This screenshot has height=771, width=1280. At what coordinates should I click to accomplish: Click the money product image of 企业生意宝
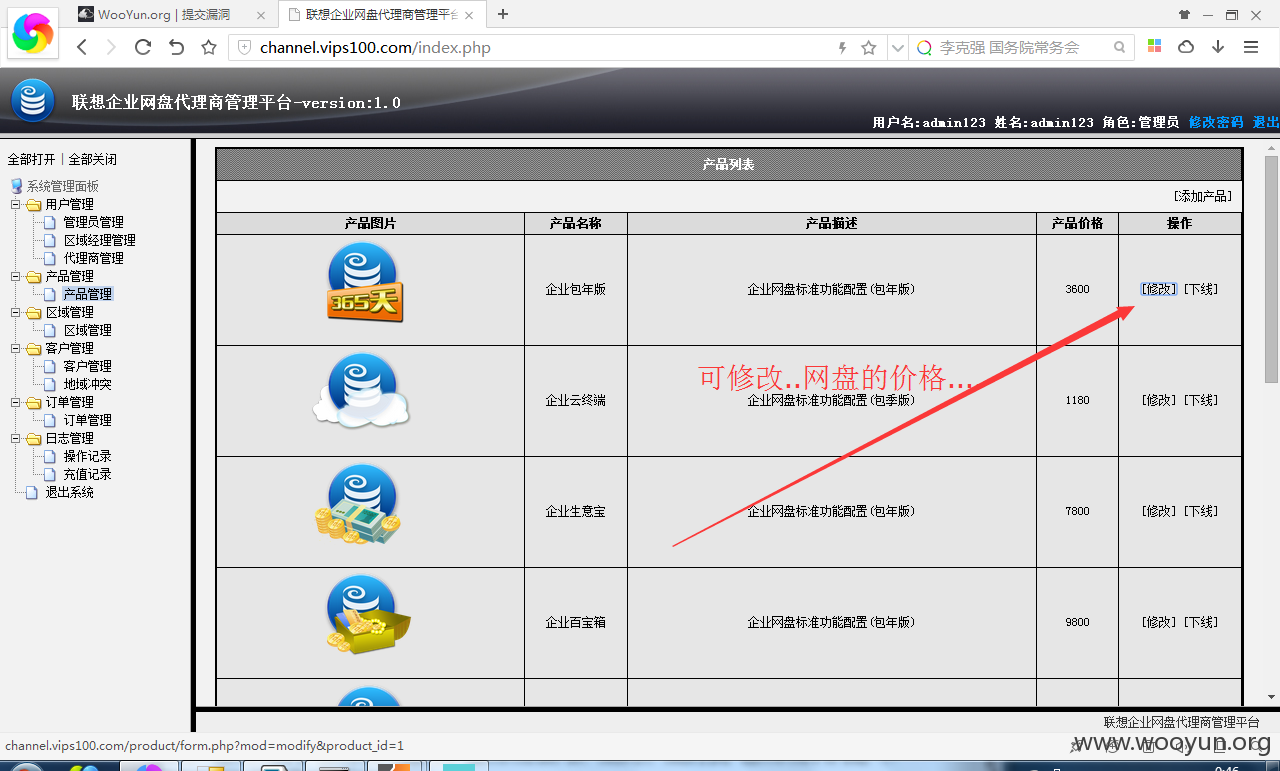[359, 503]
